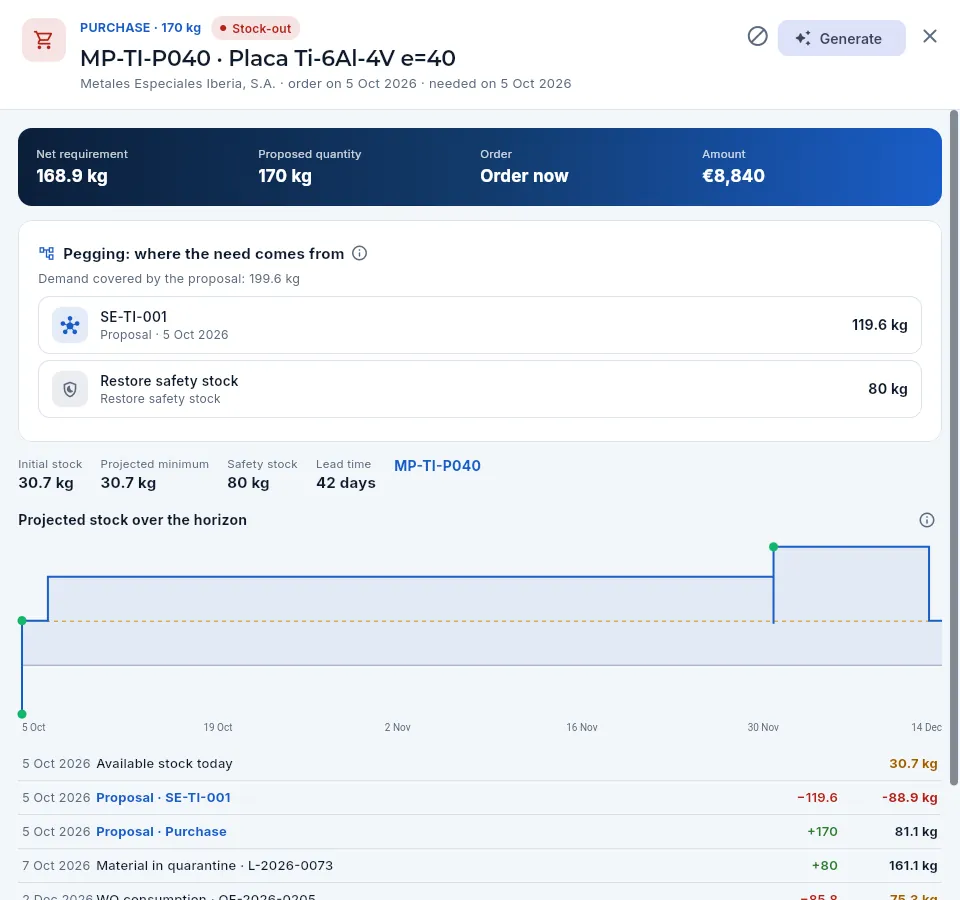Click the pegging hierarchy icon
This screenshot has height=900, width=960.
(x=47, y=253)
